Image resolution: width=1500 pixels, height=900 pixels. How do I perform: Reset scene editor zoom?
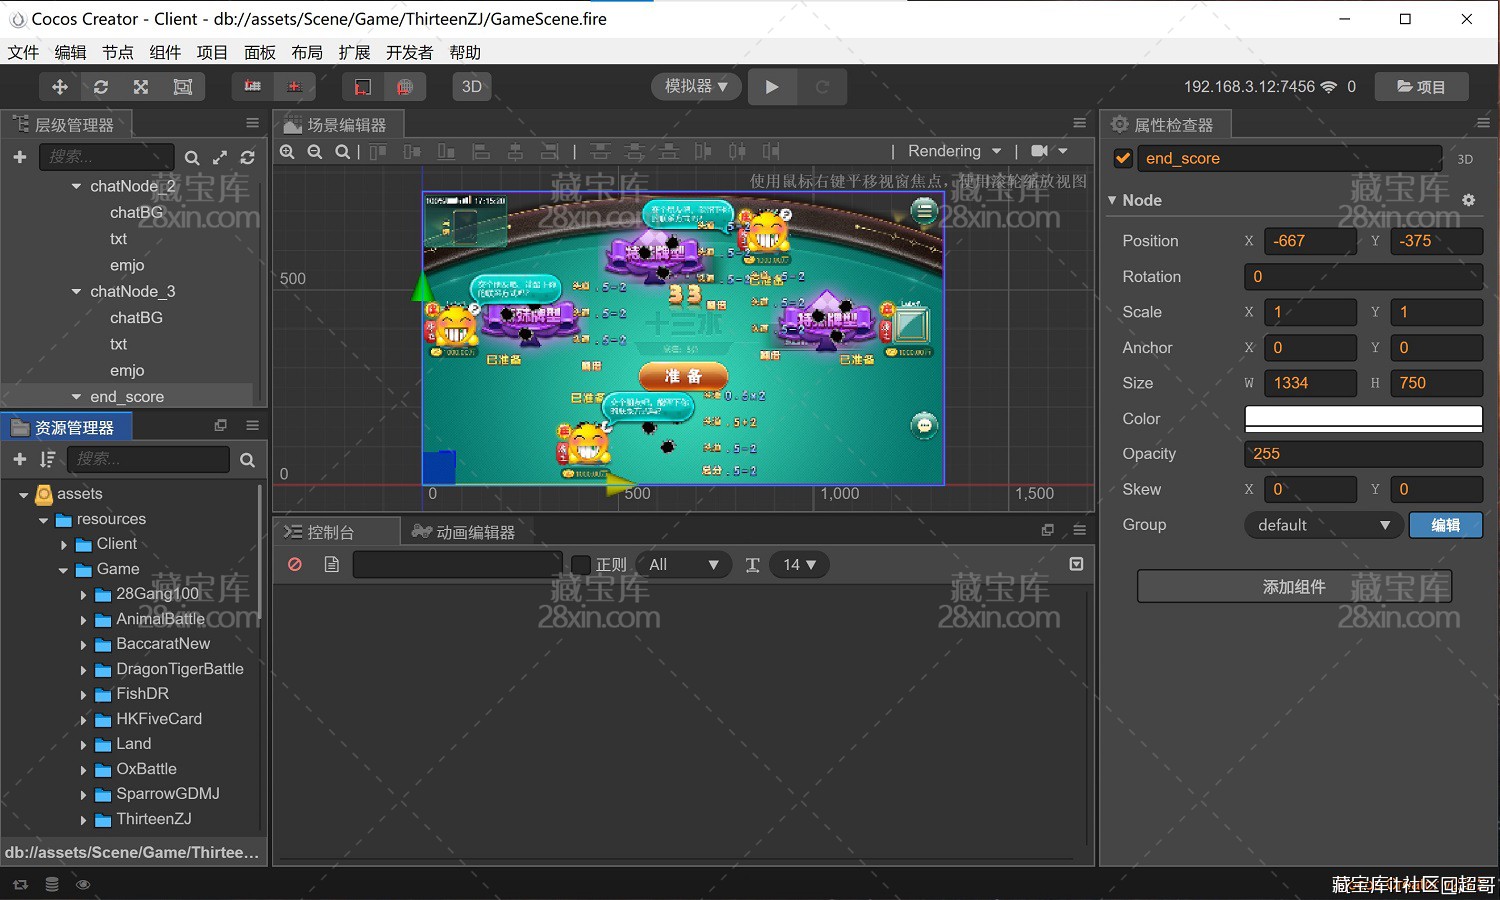(x=342, y=152)
